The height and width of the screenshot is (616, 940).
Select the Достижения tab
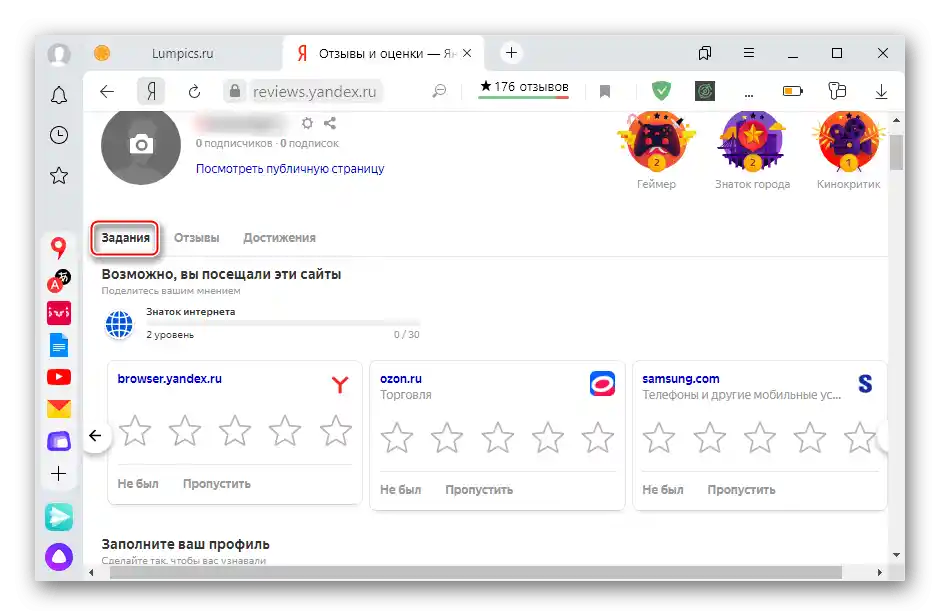point(279,238)
